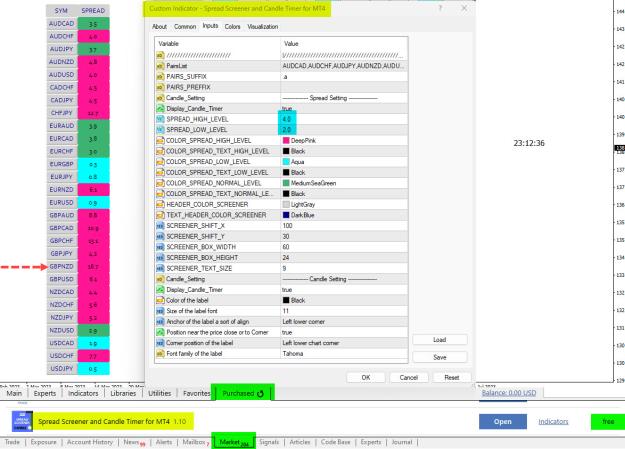Screen dimensions: 625x449
Task: Click the SCREENER_BOX_WIDTH integer icon
Action: (x=160, y=247)
